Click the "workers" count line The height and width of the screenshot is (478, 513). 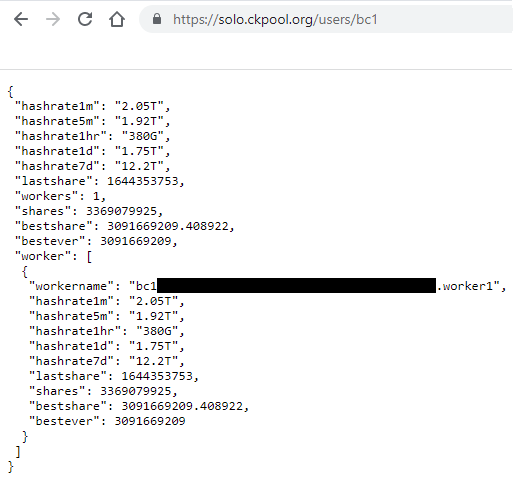coord(60,196)
